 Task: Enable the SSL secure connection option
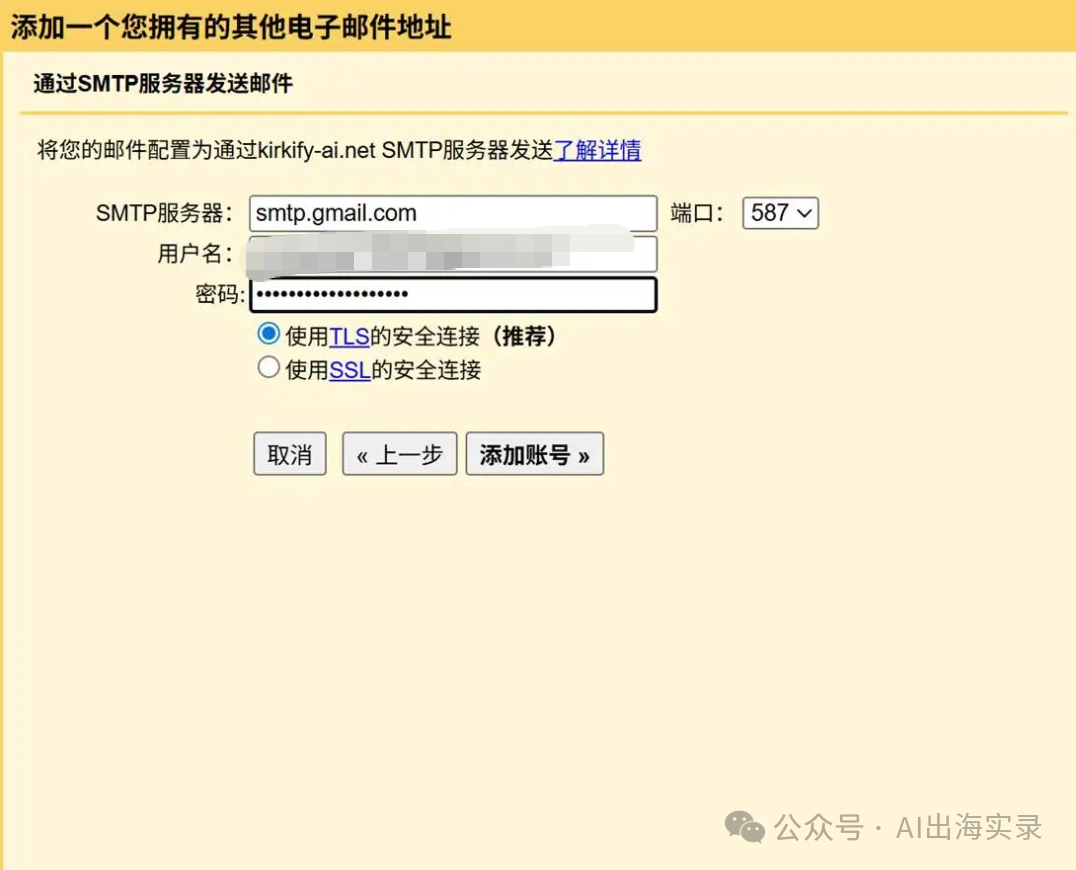click(x=268, y=368)
